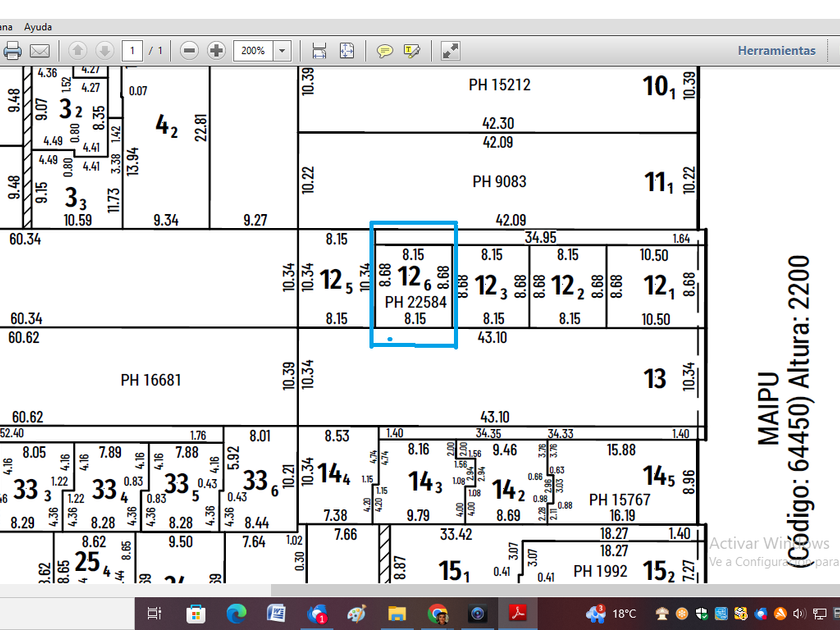
Task: Add a sticky note comment
Action: pyautogui.click(x=384, y=50)
